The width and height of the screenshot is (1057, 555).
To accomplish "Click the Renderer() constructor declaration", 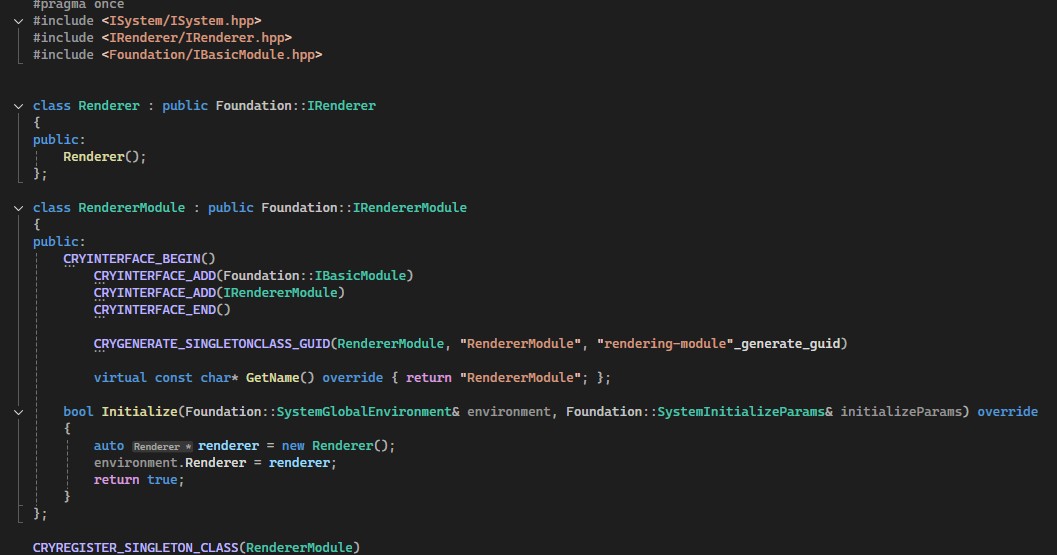I will click(x=105, y=157).
